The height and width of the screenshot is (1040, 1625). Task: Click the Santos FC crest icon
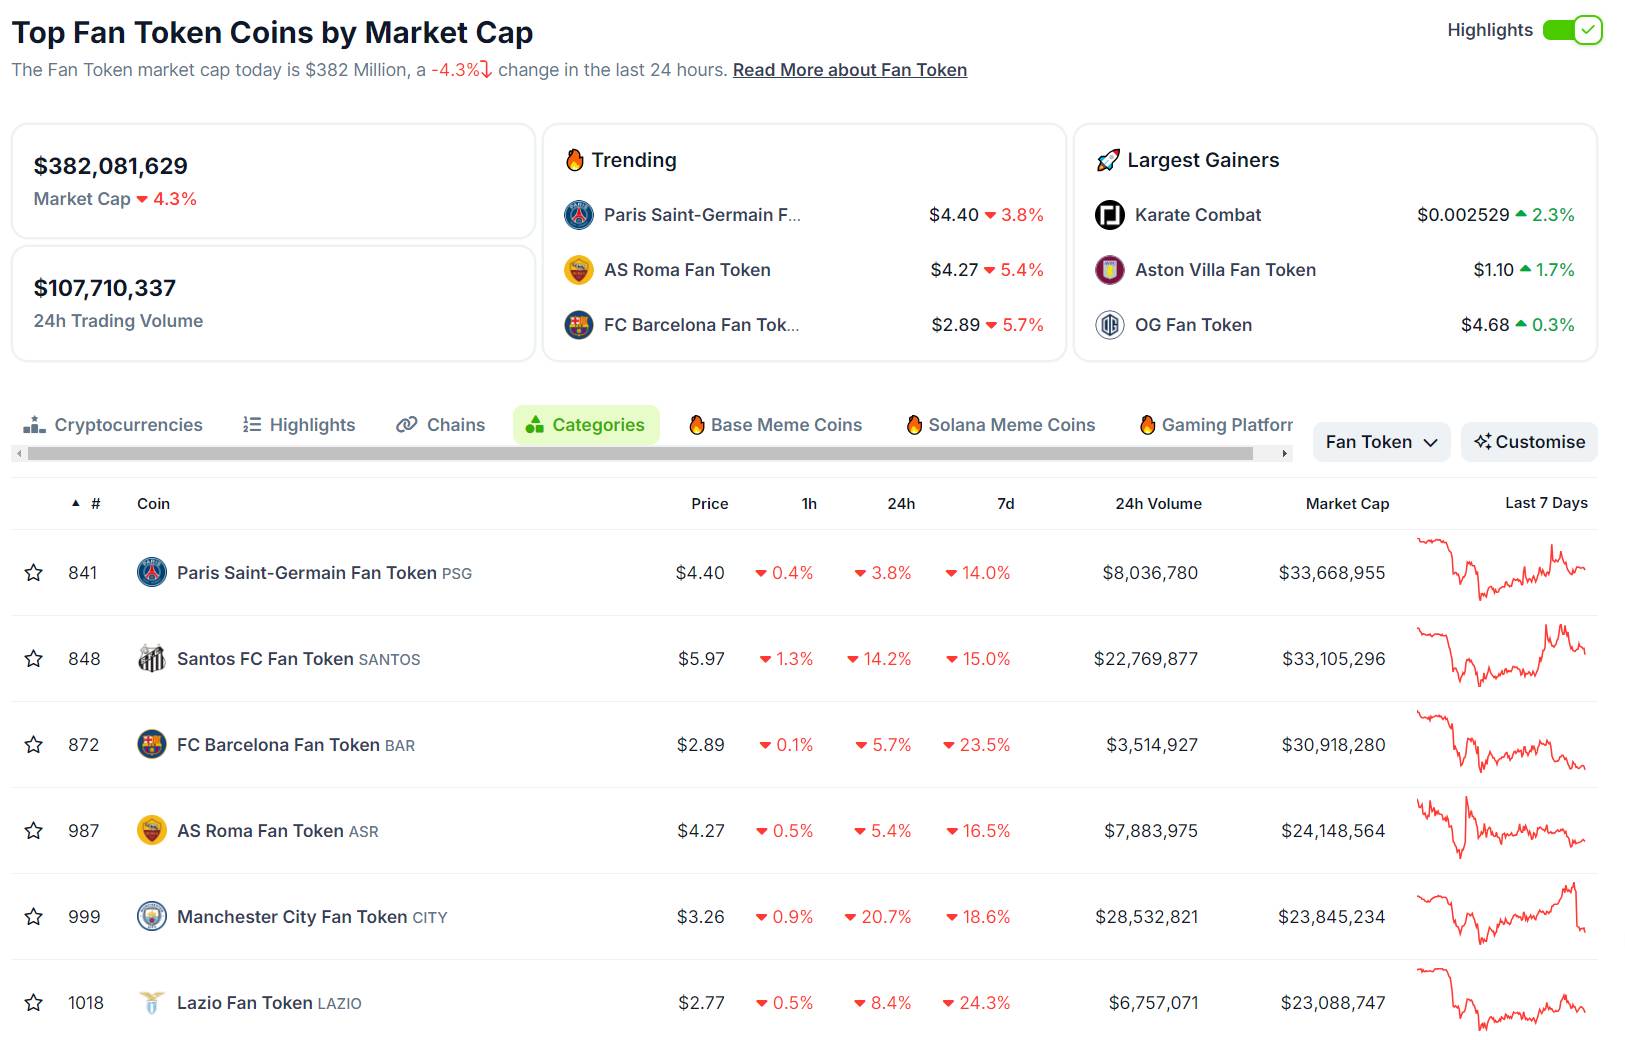[x=152, y=659]
